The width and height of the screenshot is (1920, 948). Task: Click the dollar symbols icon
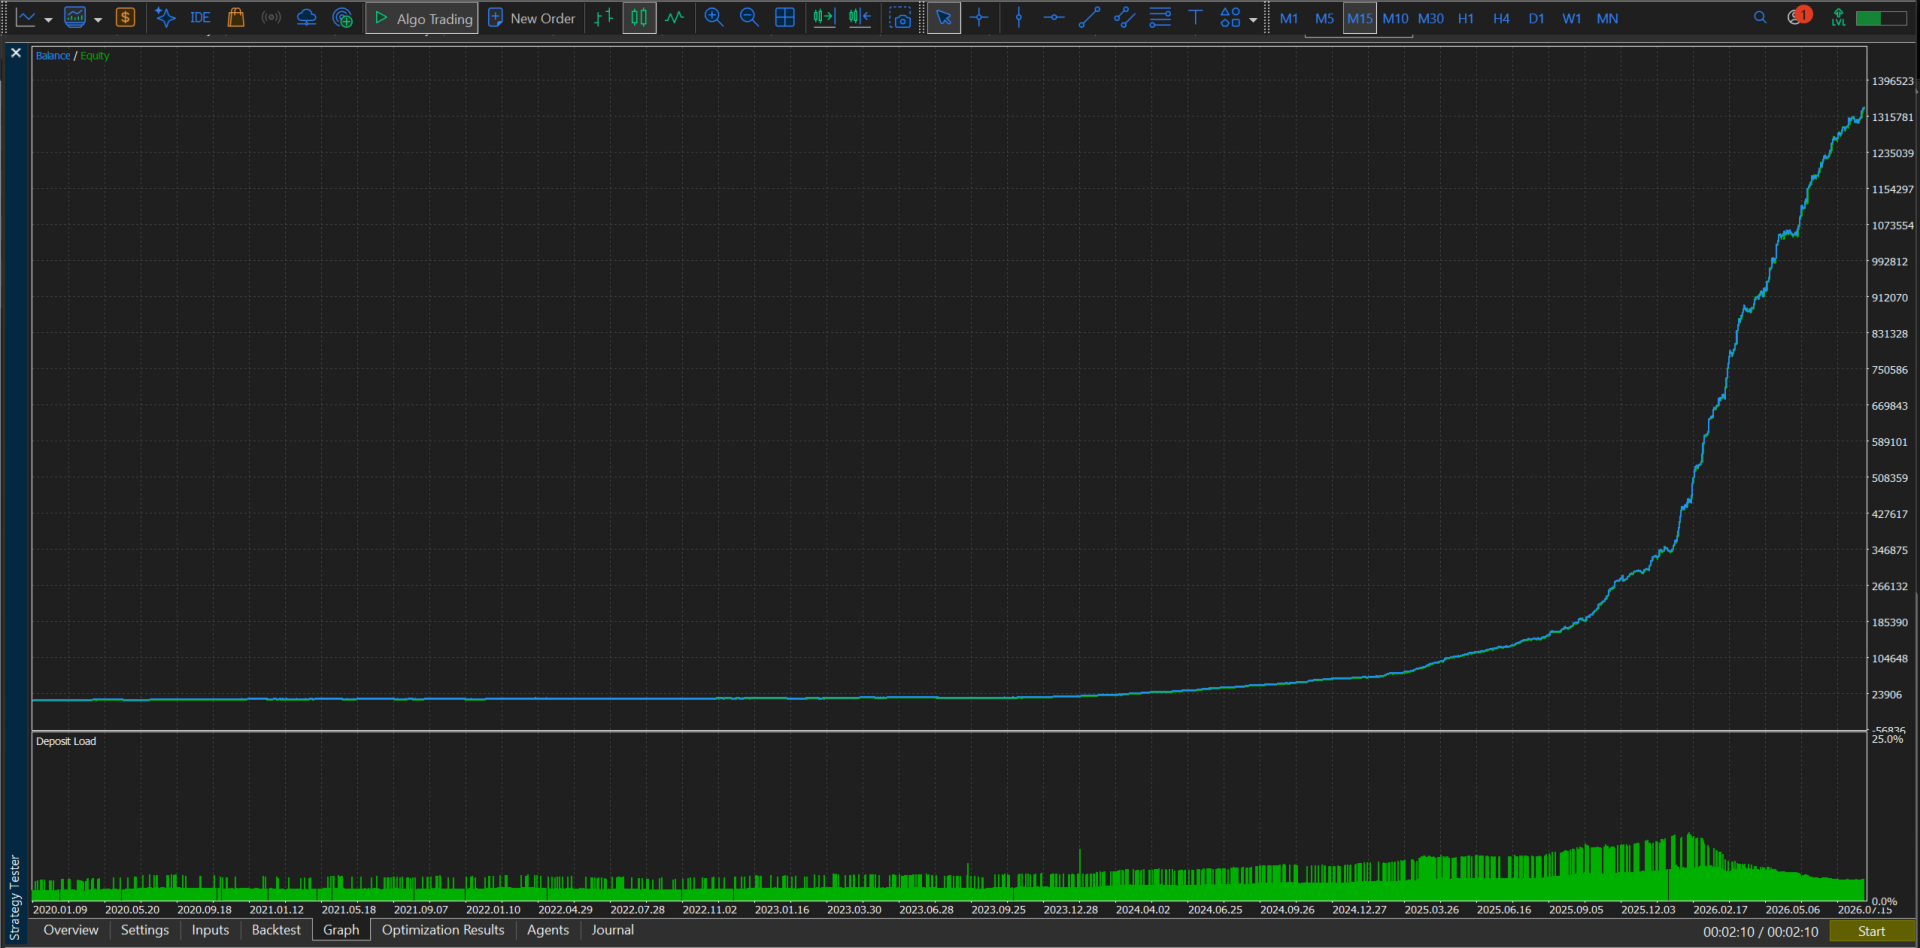125,18
